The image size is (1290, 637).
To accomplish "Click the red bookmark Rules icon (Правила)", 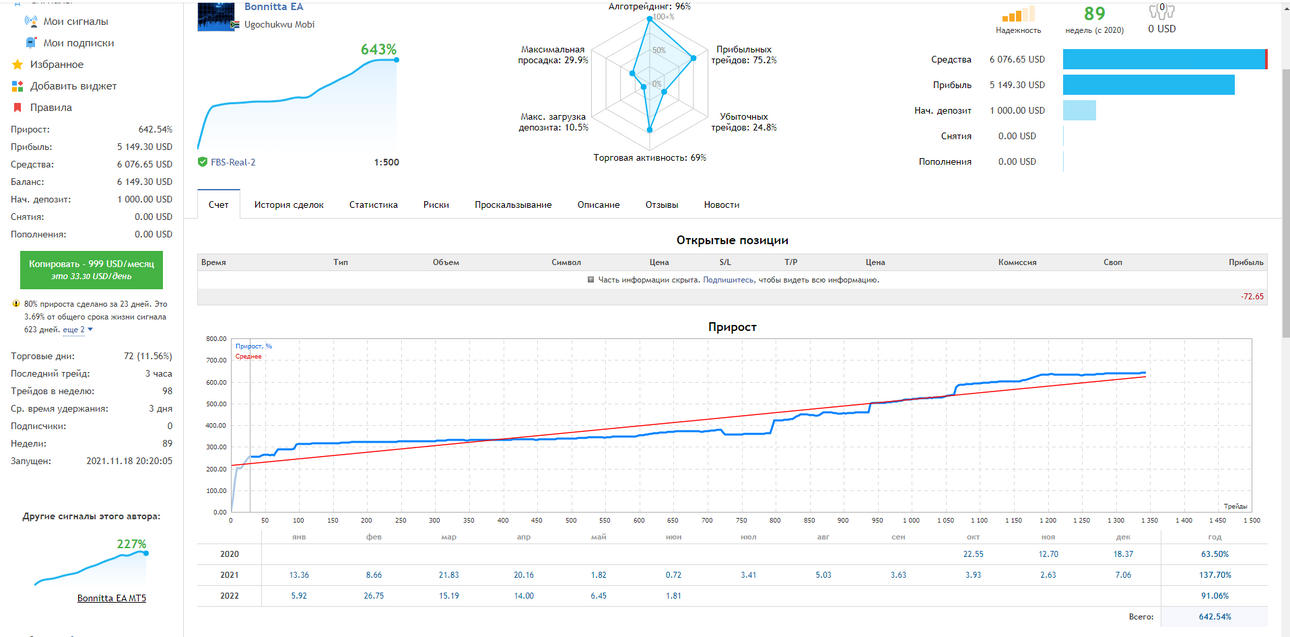I will click(x=17, y=108).
